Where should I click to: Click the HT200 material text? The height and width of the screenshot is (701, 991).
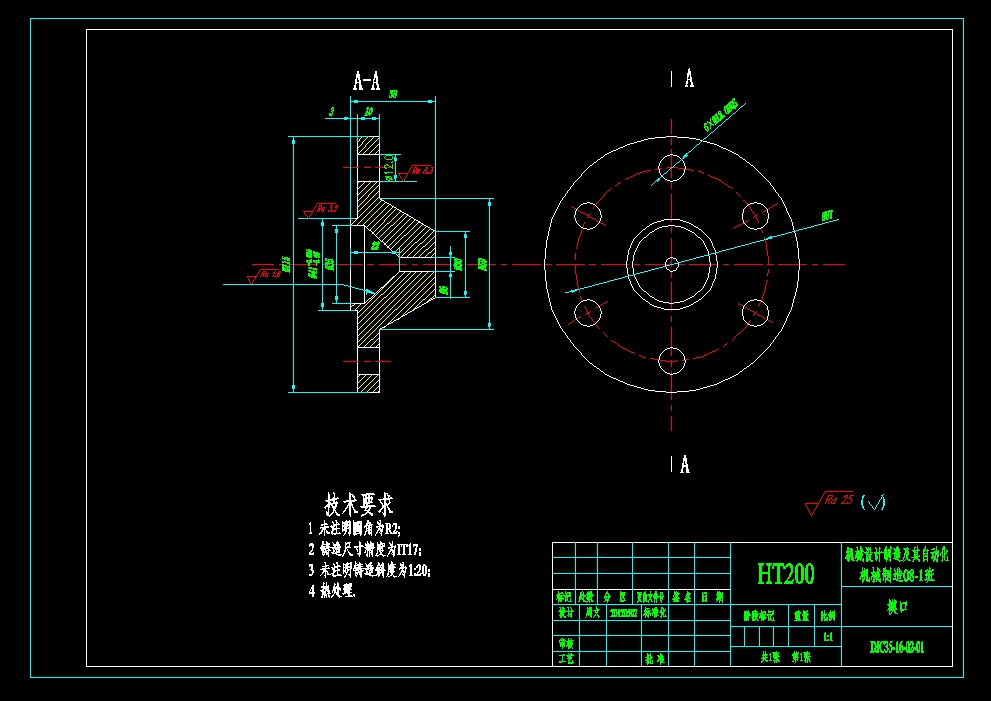tap(786, 573)
